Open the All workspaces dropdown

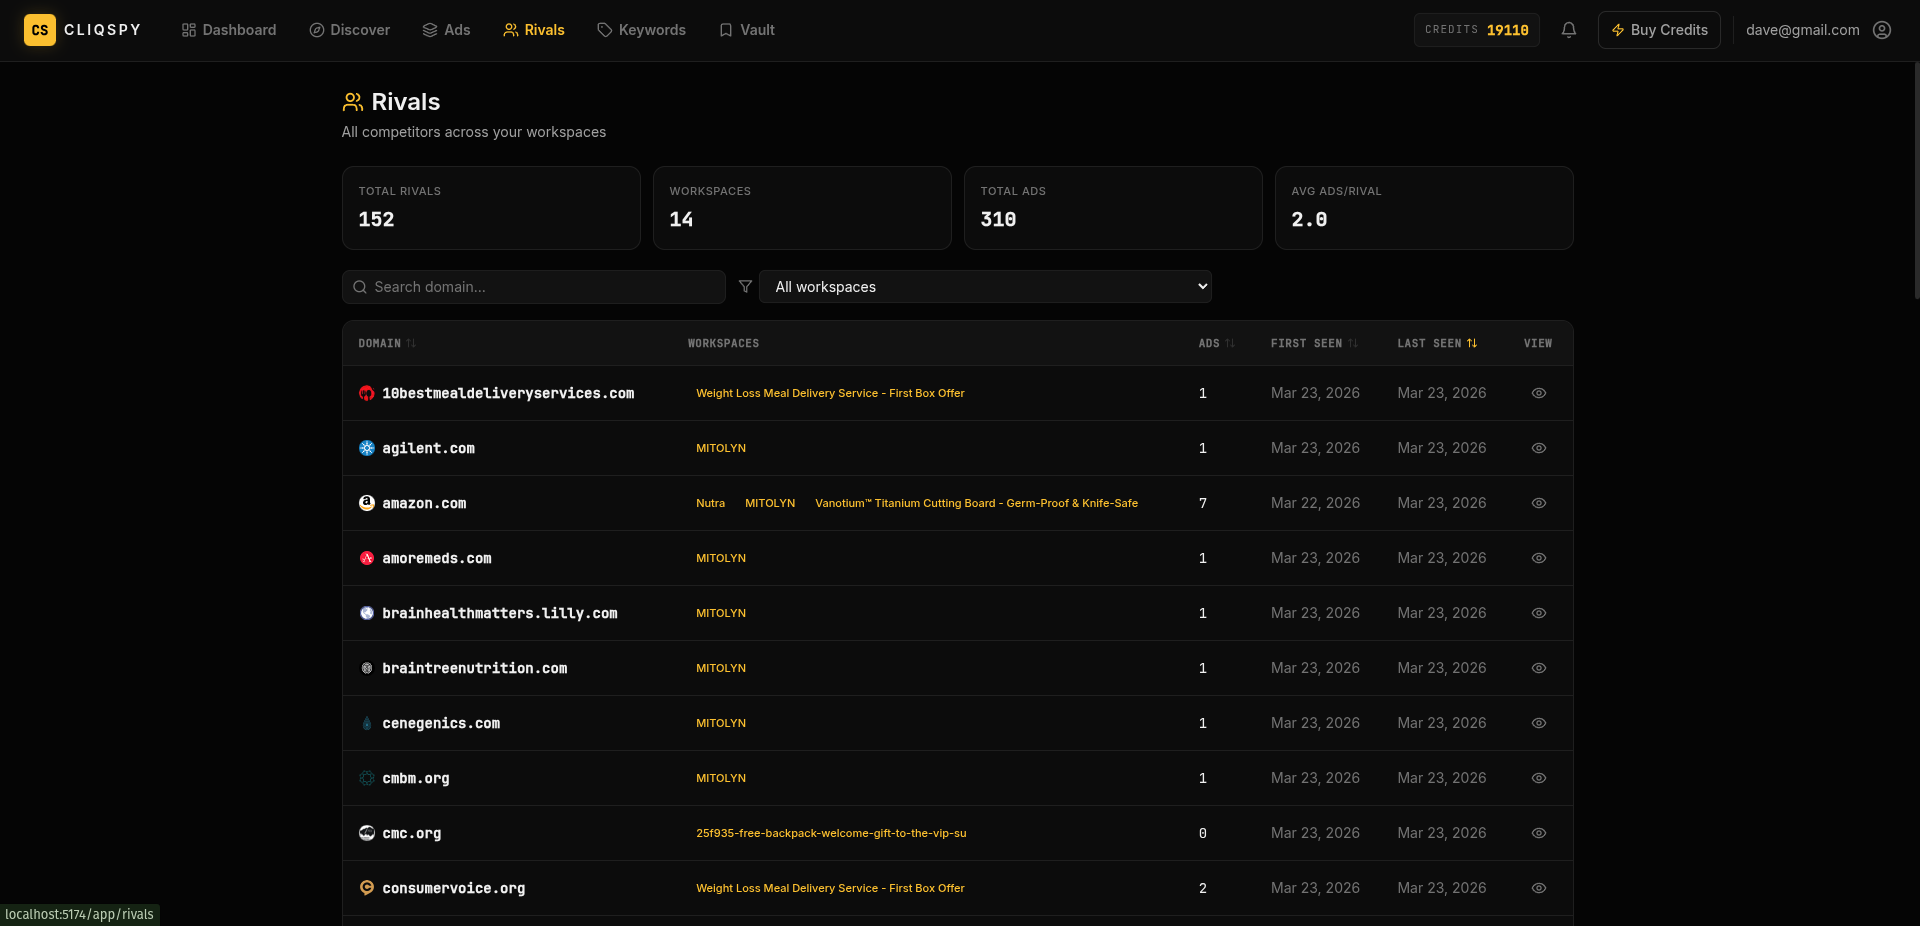tap(986, 287)
